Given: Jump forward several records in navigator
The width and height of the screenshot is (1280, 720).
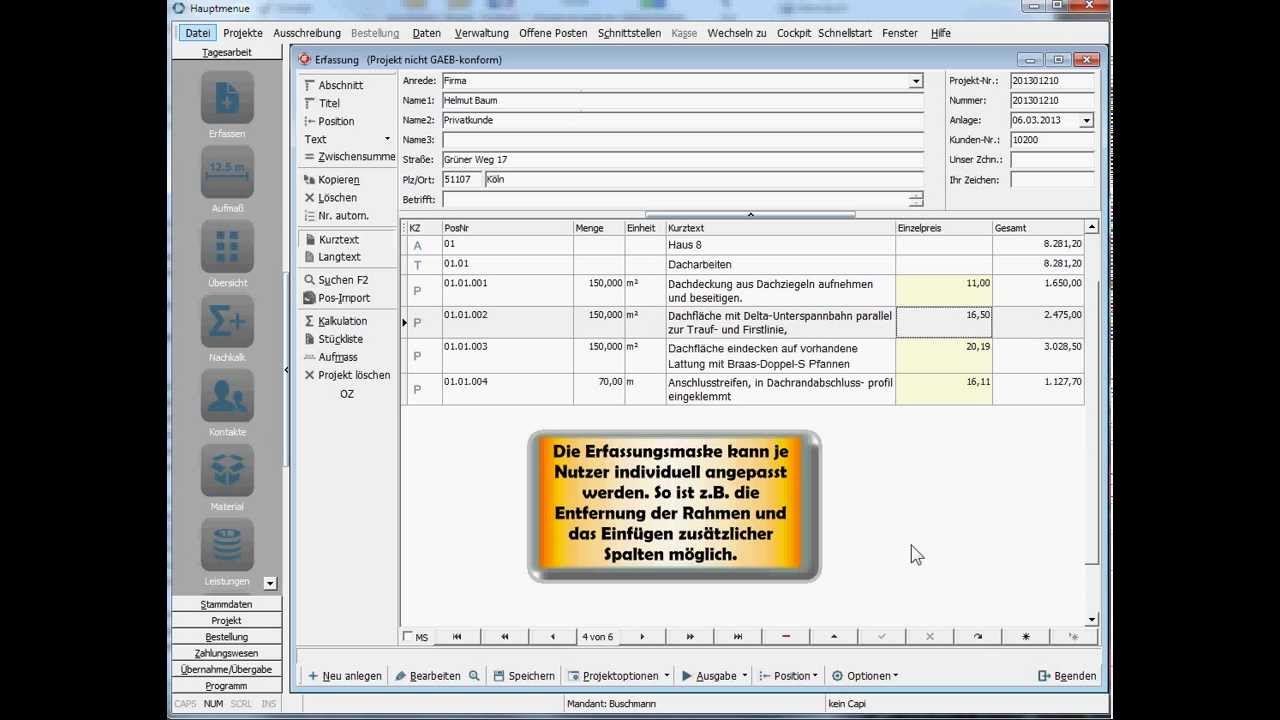Looking at the screenshot, I should [690, 637].
